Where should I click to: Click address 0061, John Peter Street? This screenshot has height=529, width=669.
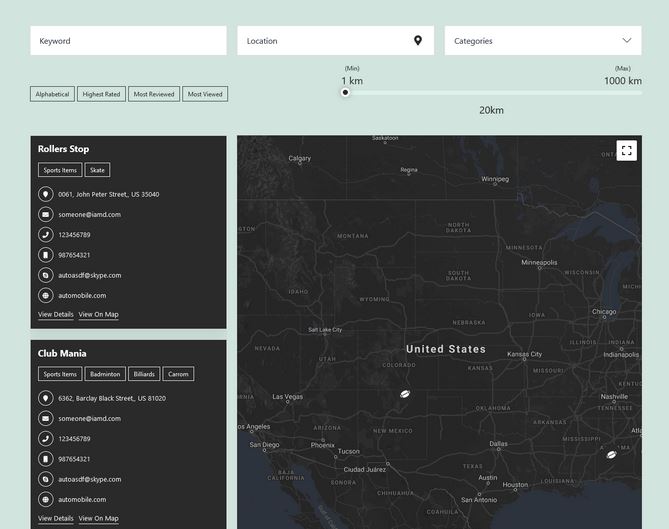[x=109, y=195]
